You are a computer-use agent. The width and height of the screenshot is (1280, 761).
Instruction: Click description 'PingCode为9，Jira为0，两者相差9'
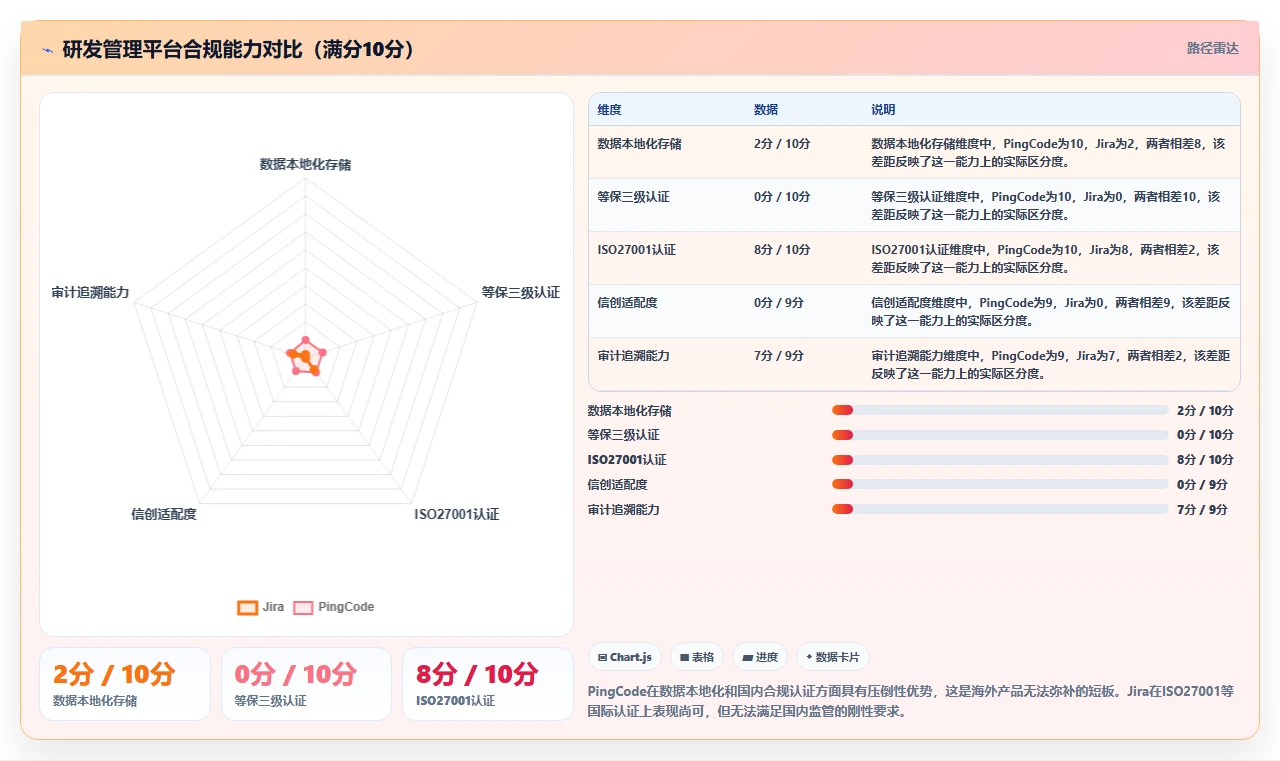click(1076, 302)
